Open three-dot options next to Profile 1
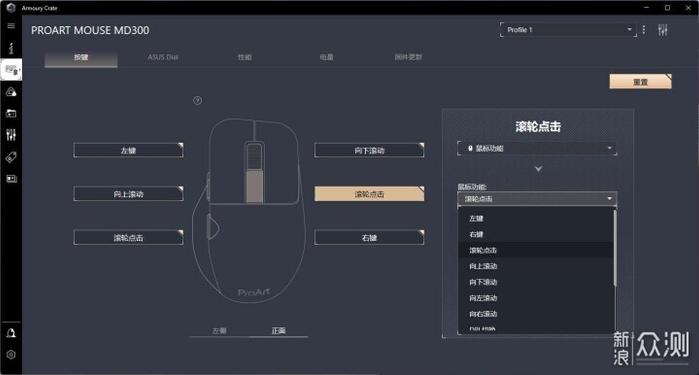 click(x=644, y=30)
